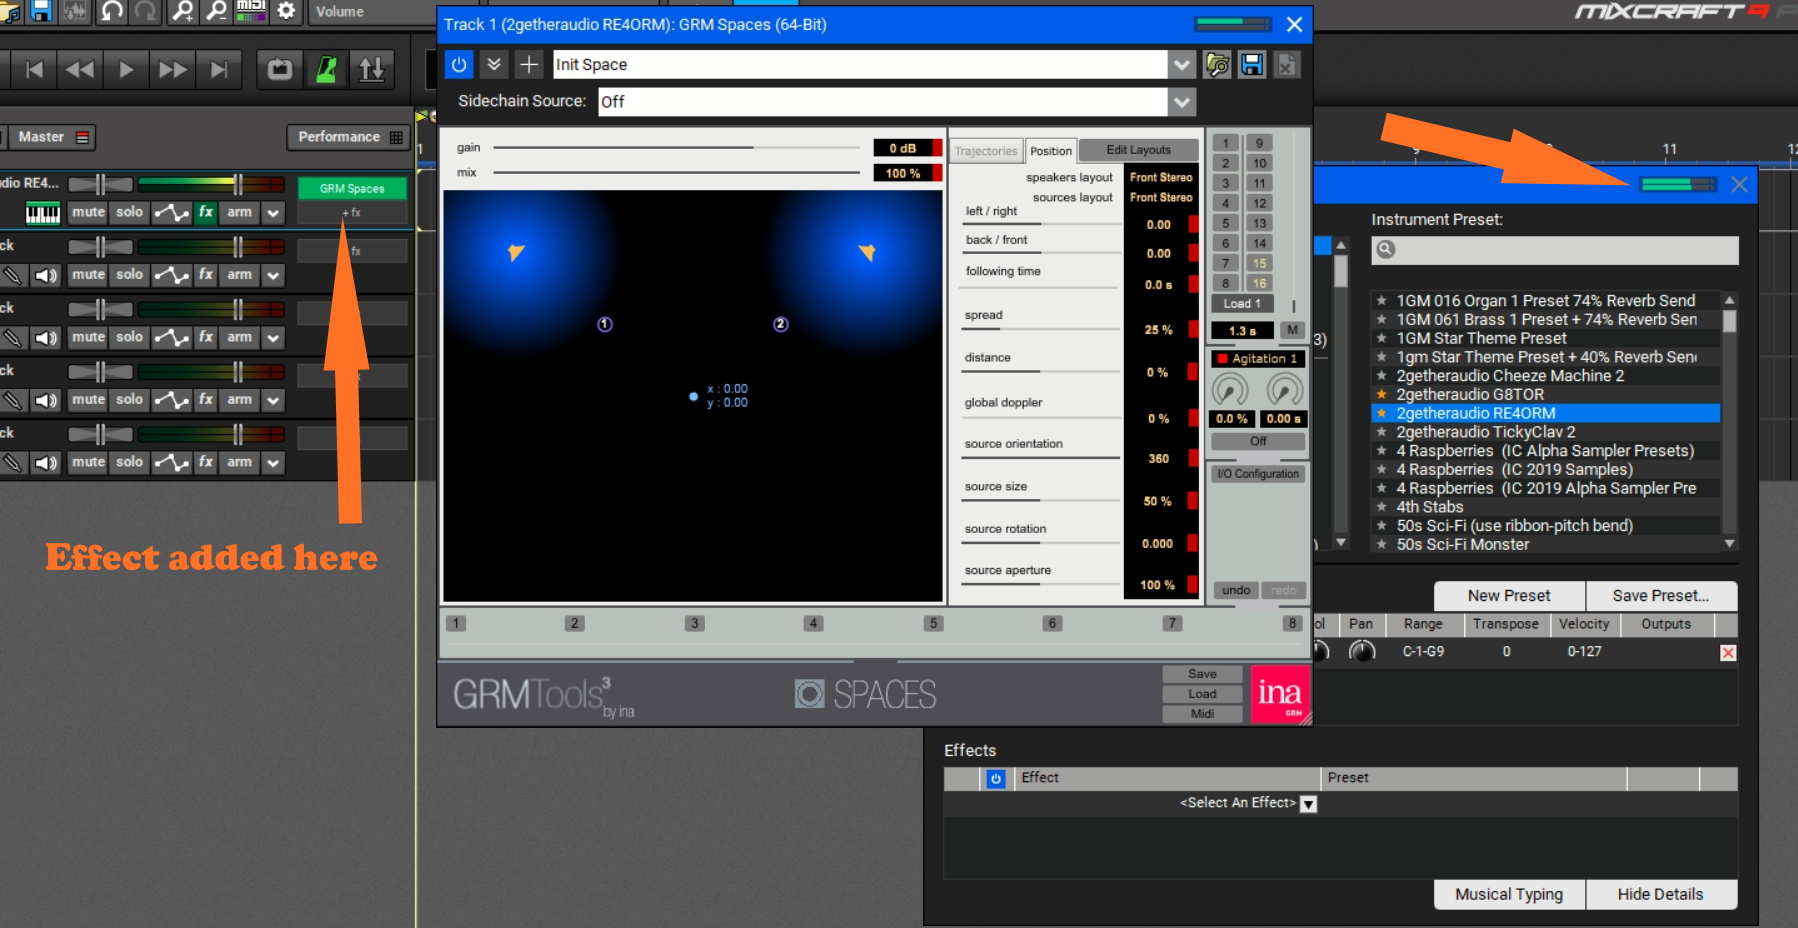Click sources layout Front Stereo value
Screen dimensions: 1798x928
coord(1161,197)
